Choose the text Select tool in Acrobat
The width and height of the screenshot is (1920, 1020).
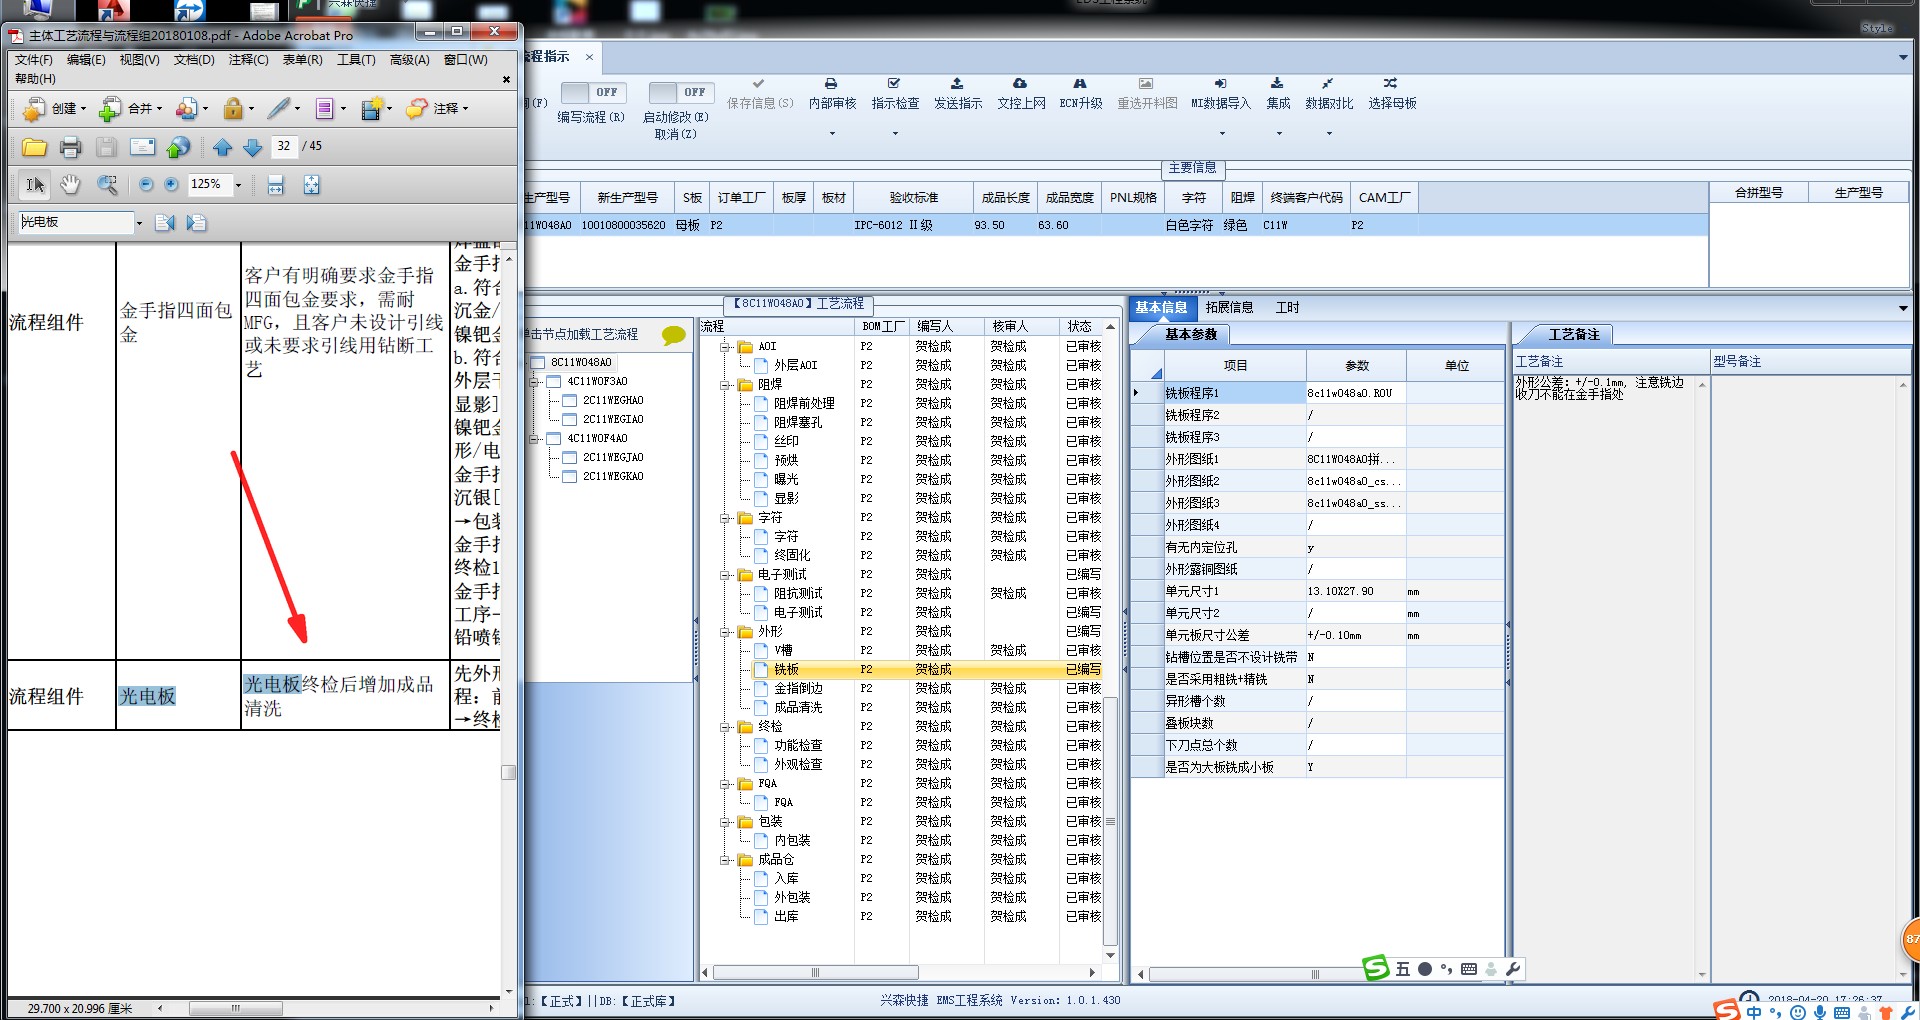point(34,184)
